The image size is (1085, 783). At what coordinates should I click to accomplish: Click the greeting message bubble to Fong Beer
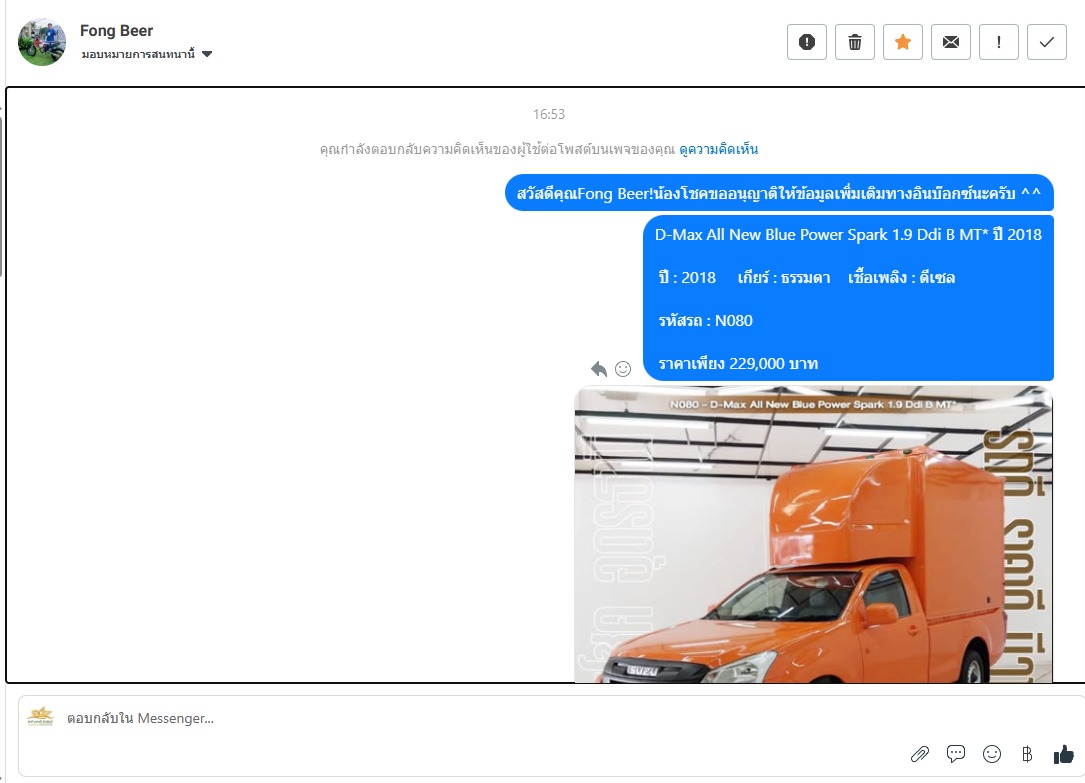pyautogui.click(x=779, y=193)
